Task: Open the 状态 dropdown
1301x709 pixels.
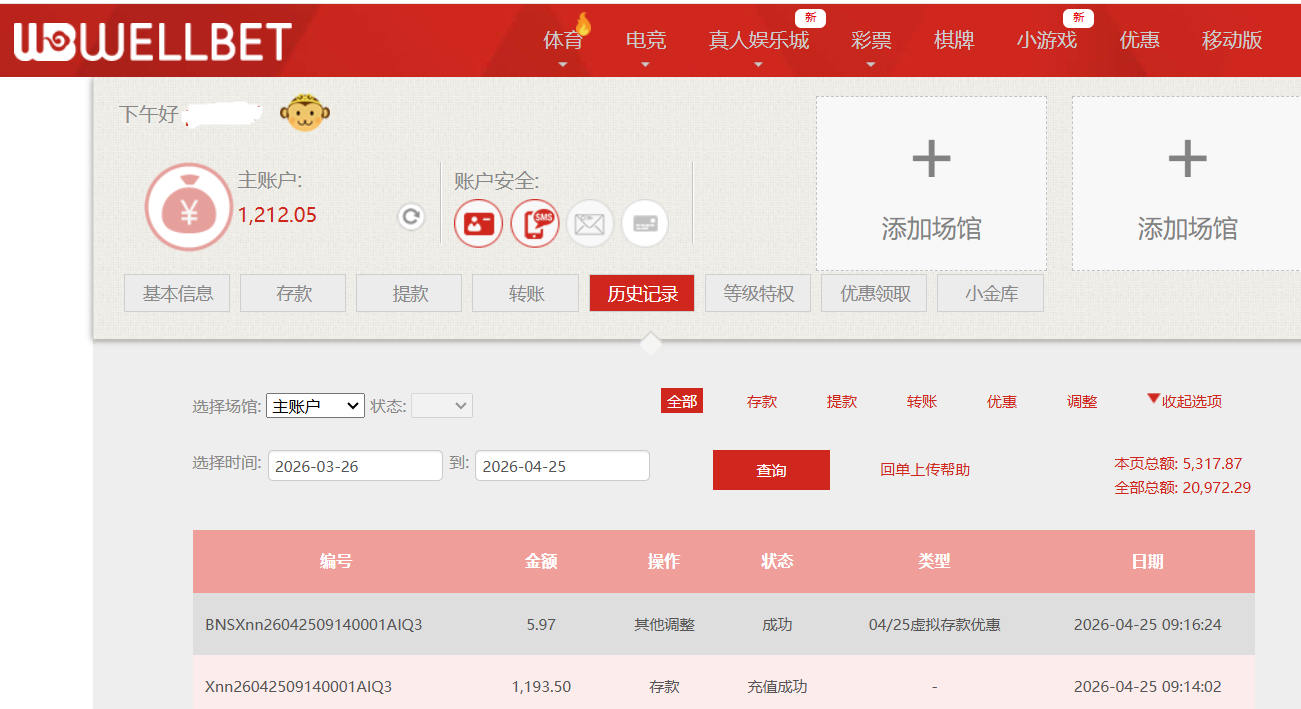Action: pyautogui.click(x=442, y=406)
